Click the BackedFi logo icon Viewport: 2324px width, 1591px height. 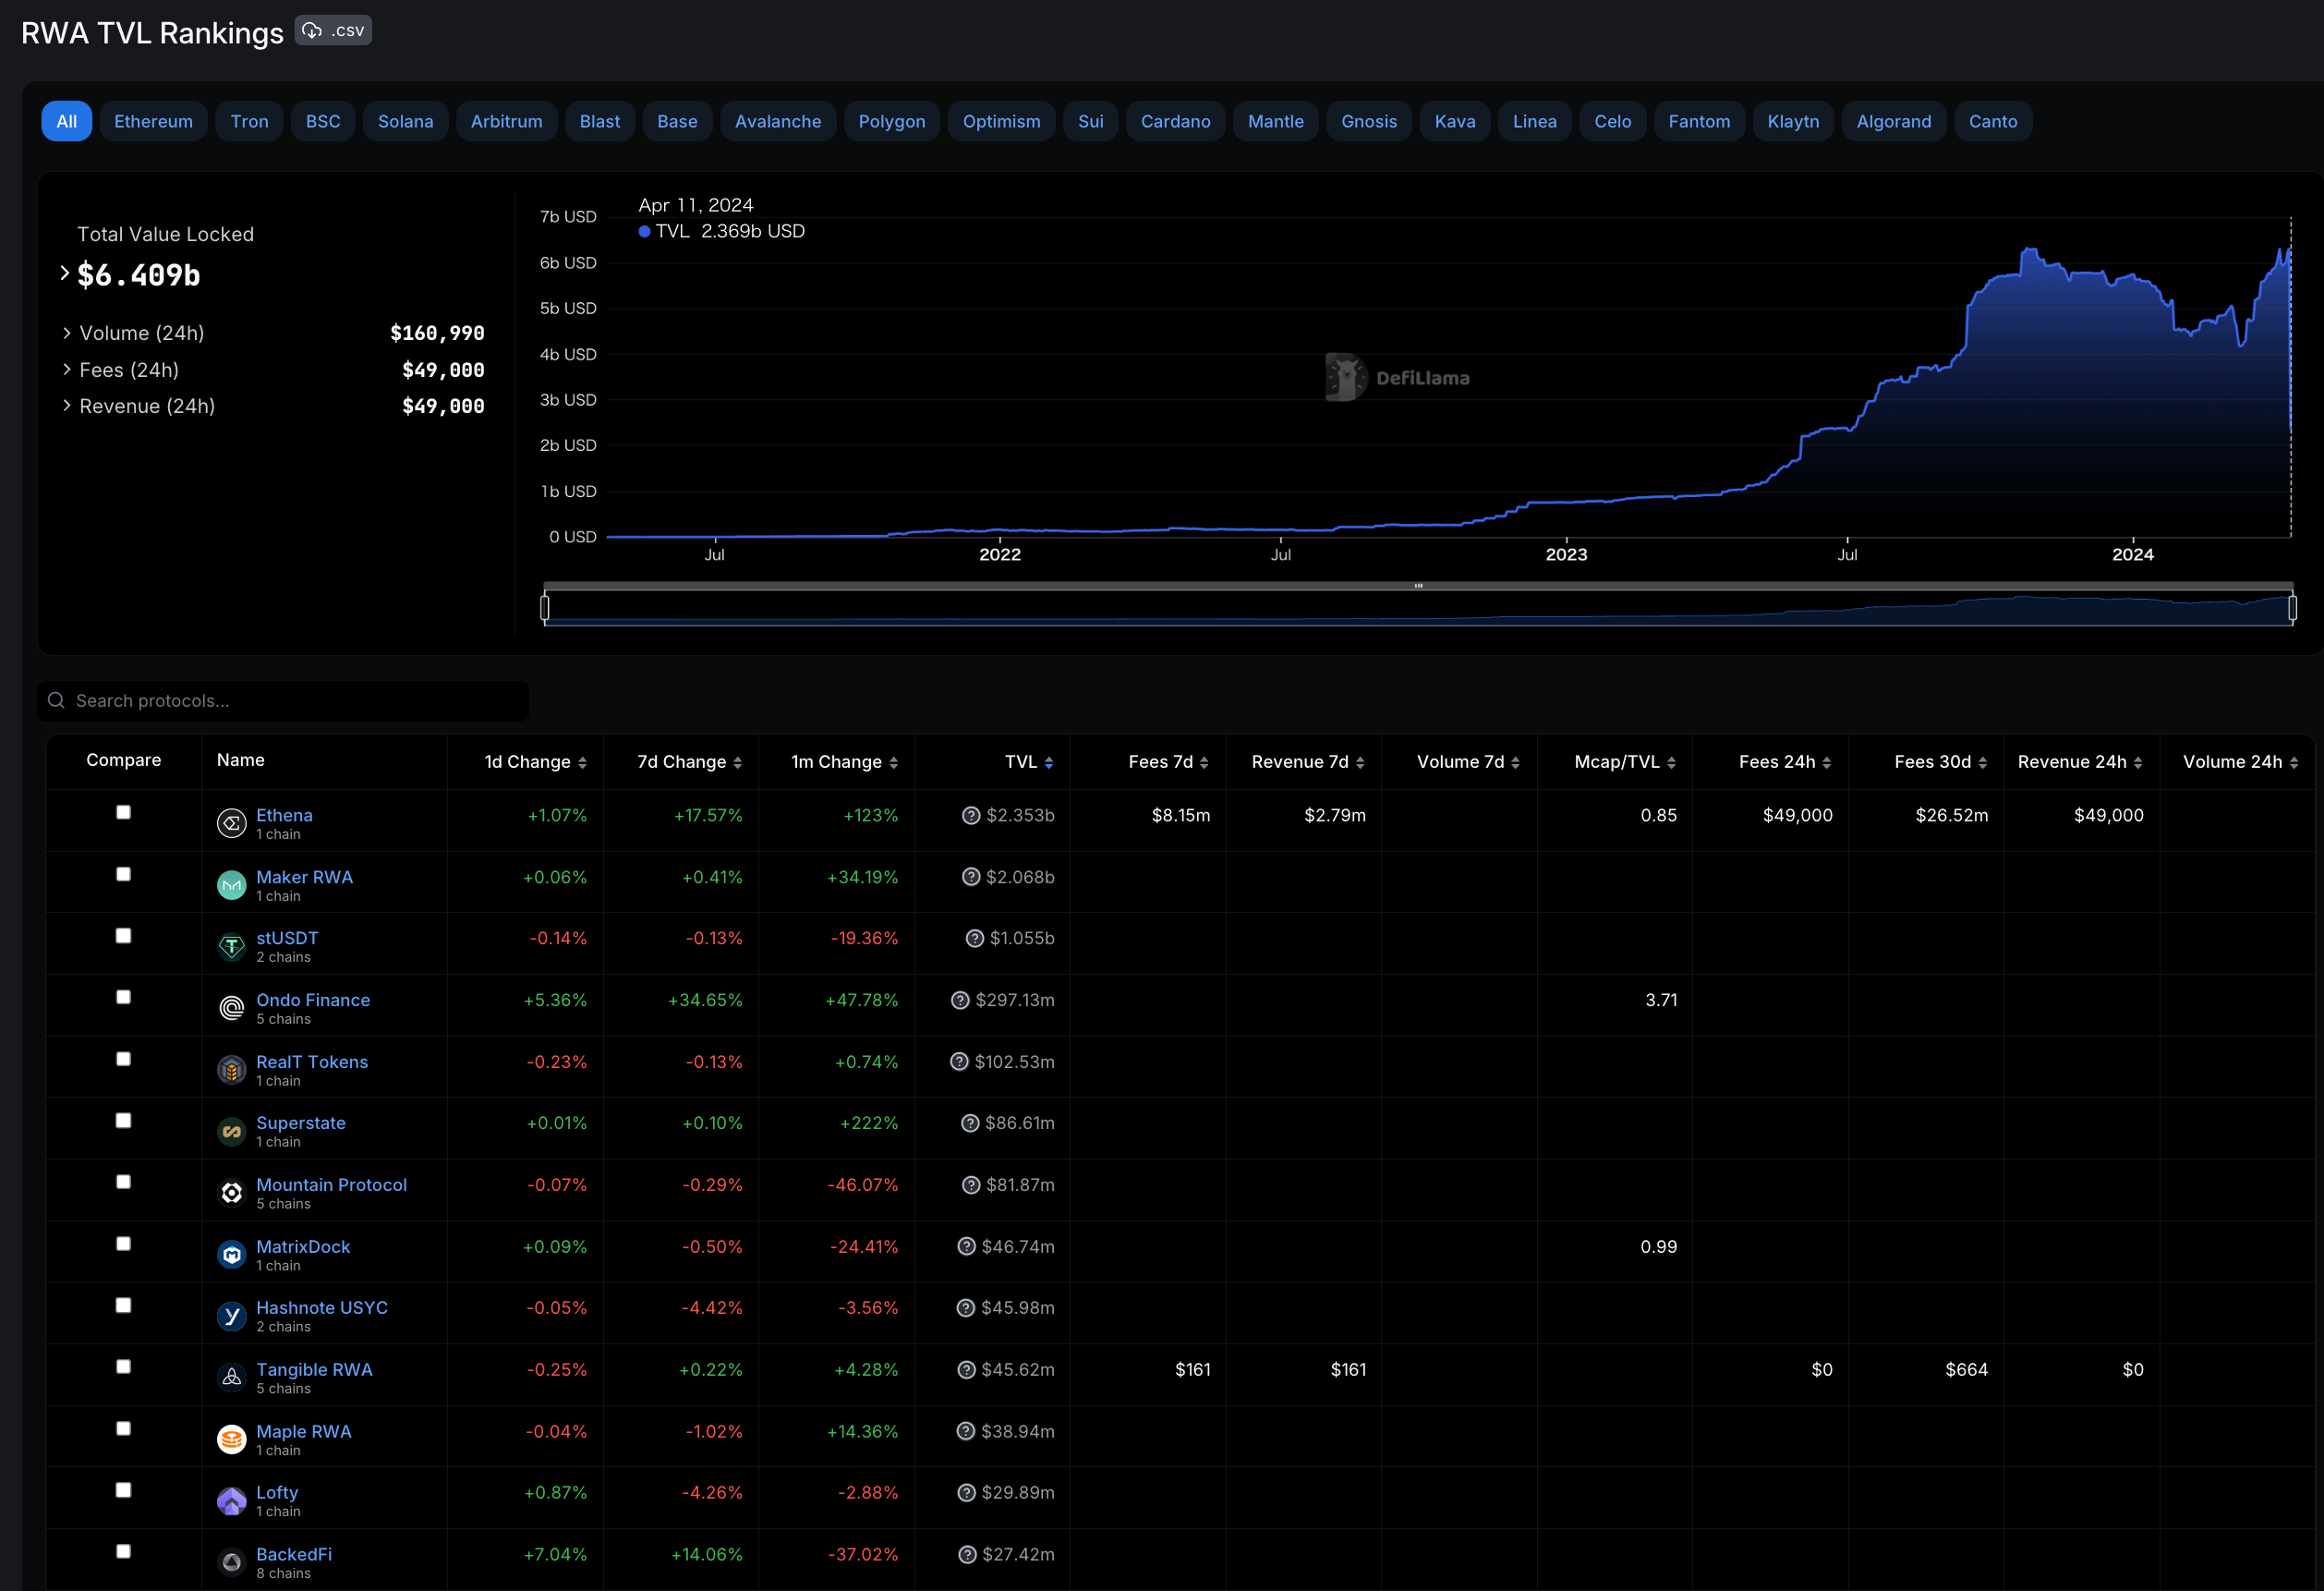point(231,1563)
